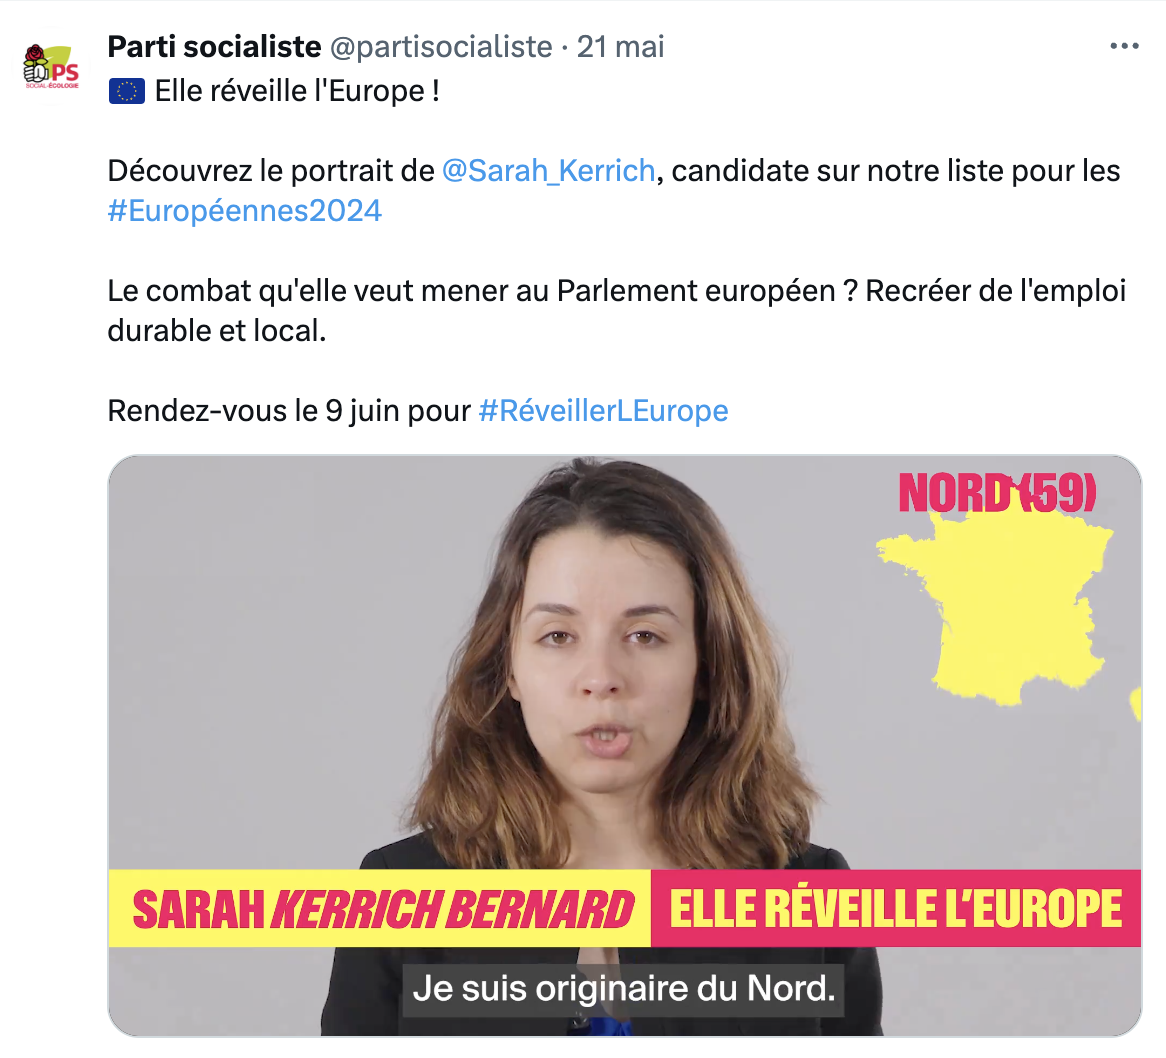Open the #Européennes2024 hashtag
This screenshot has height=1058, width=1166.
(245, 211)
